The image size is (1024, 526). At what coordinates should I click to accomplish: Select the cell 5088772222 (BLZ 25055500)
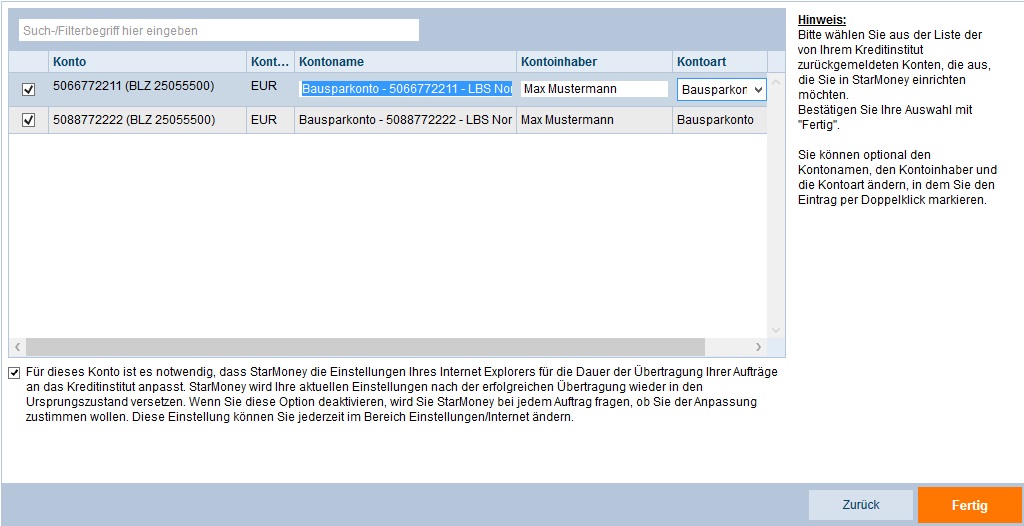point(148,120)
